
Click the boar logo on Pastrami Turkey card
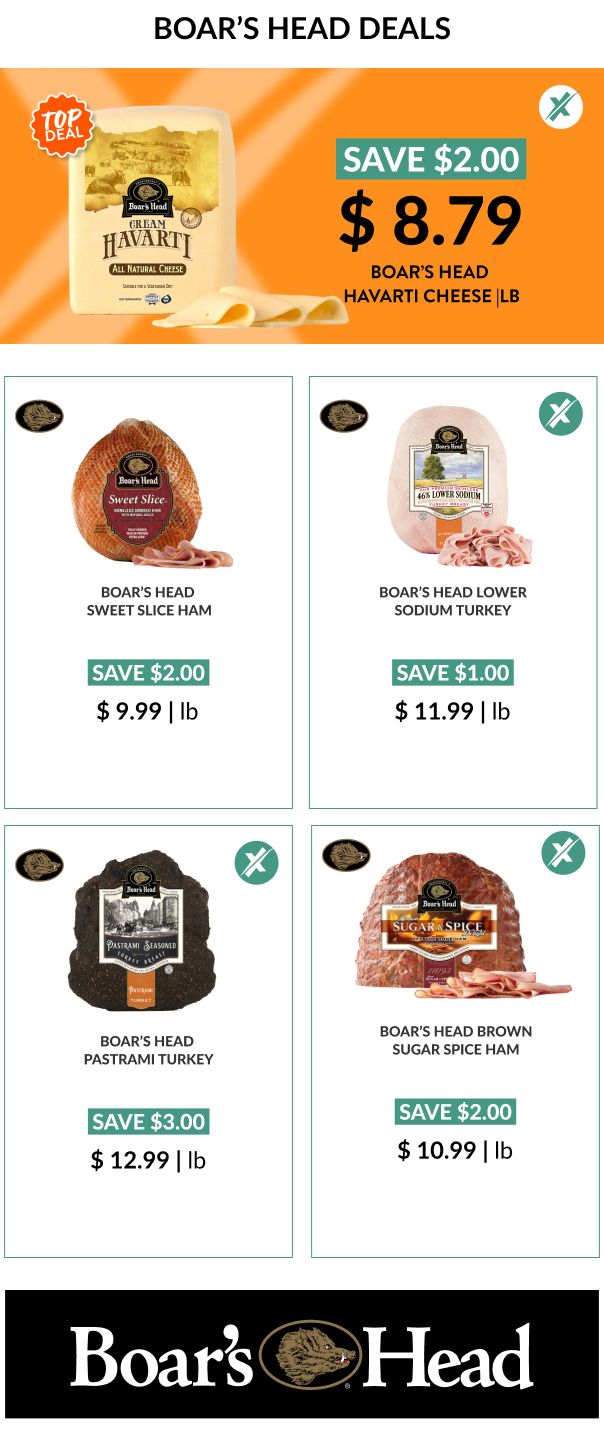tap(39, 865)
